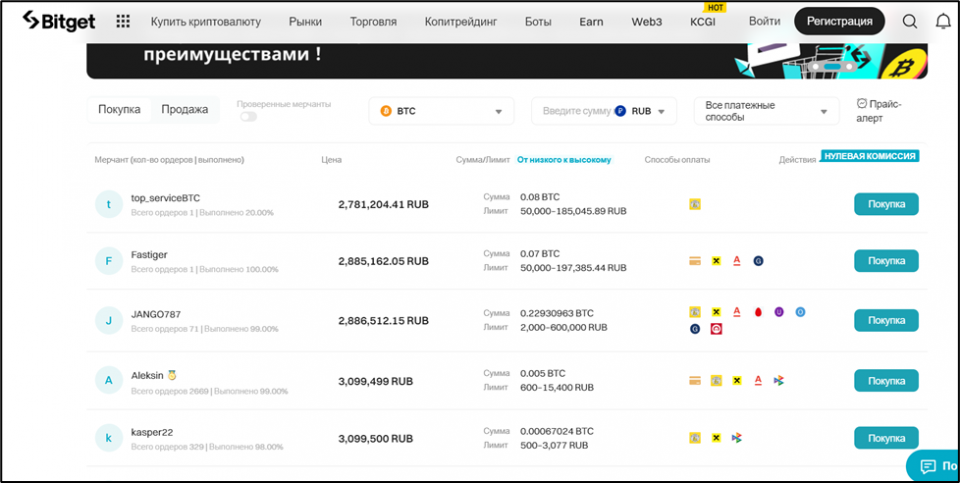Click Aleksin's verified medal badge
Screen dimensions: 960x483
tap(172, 375)
